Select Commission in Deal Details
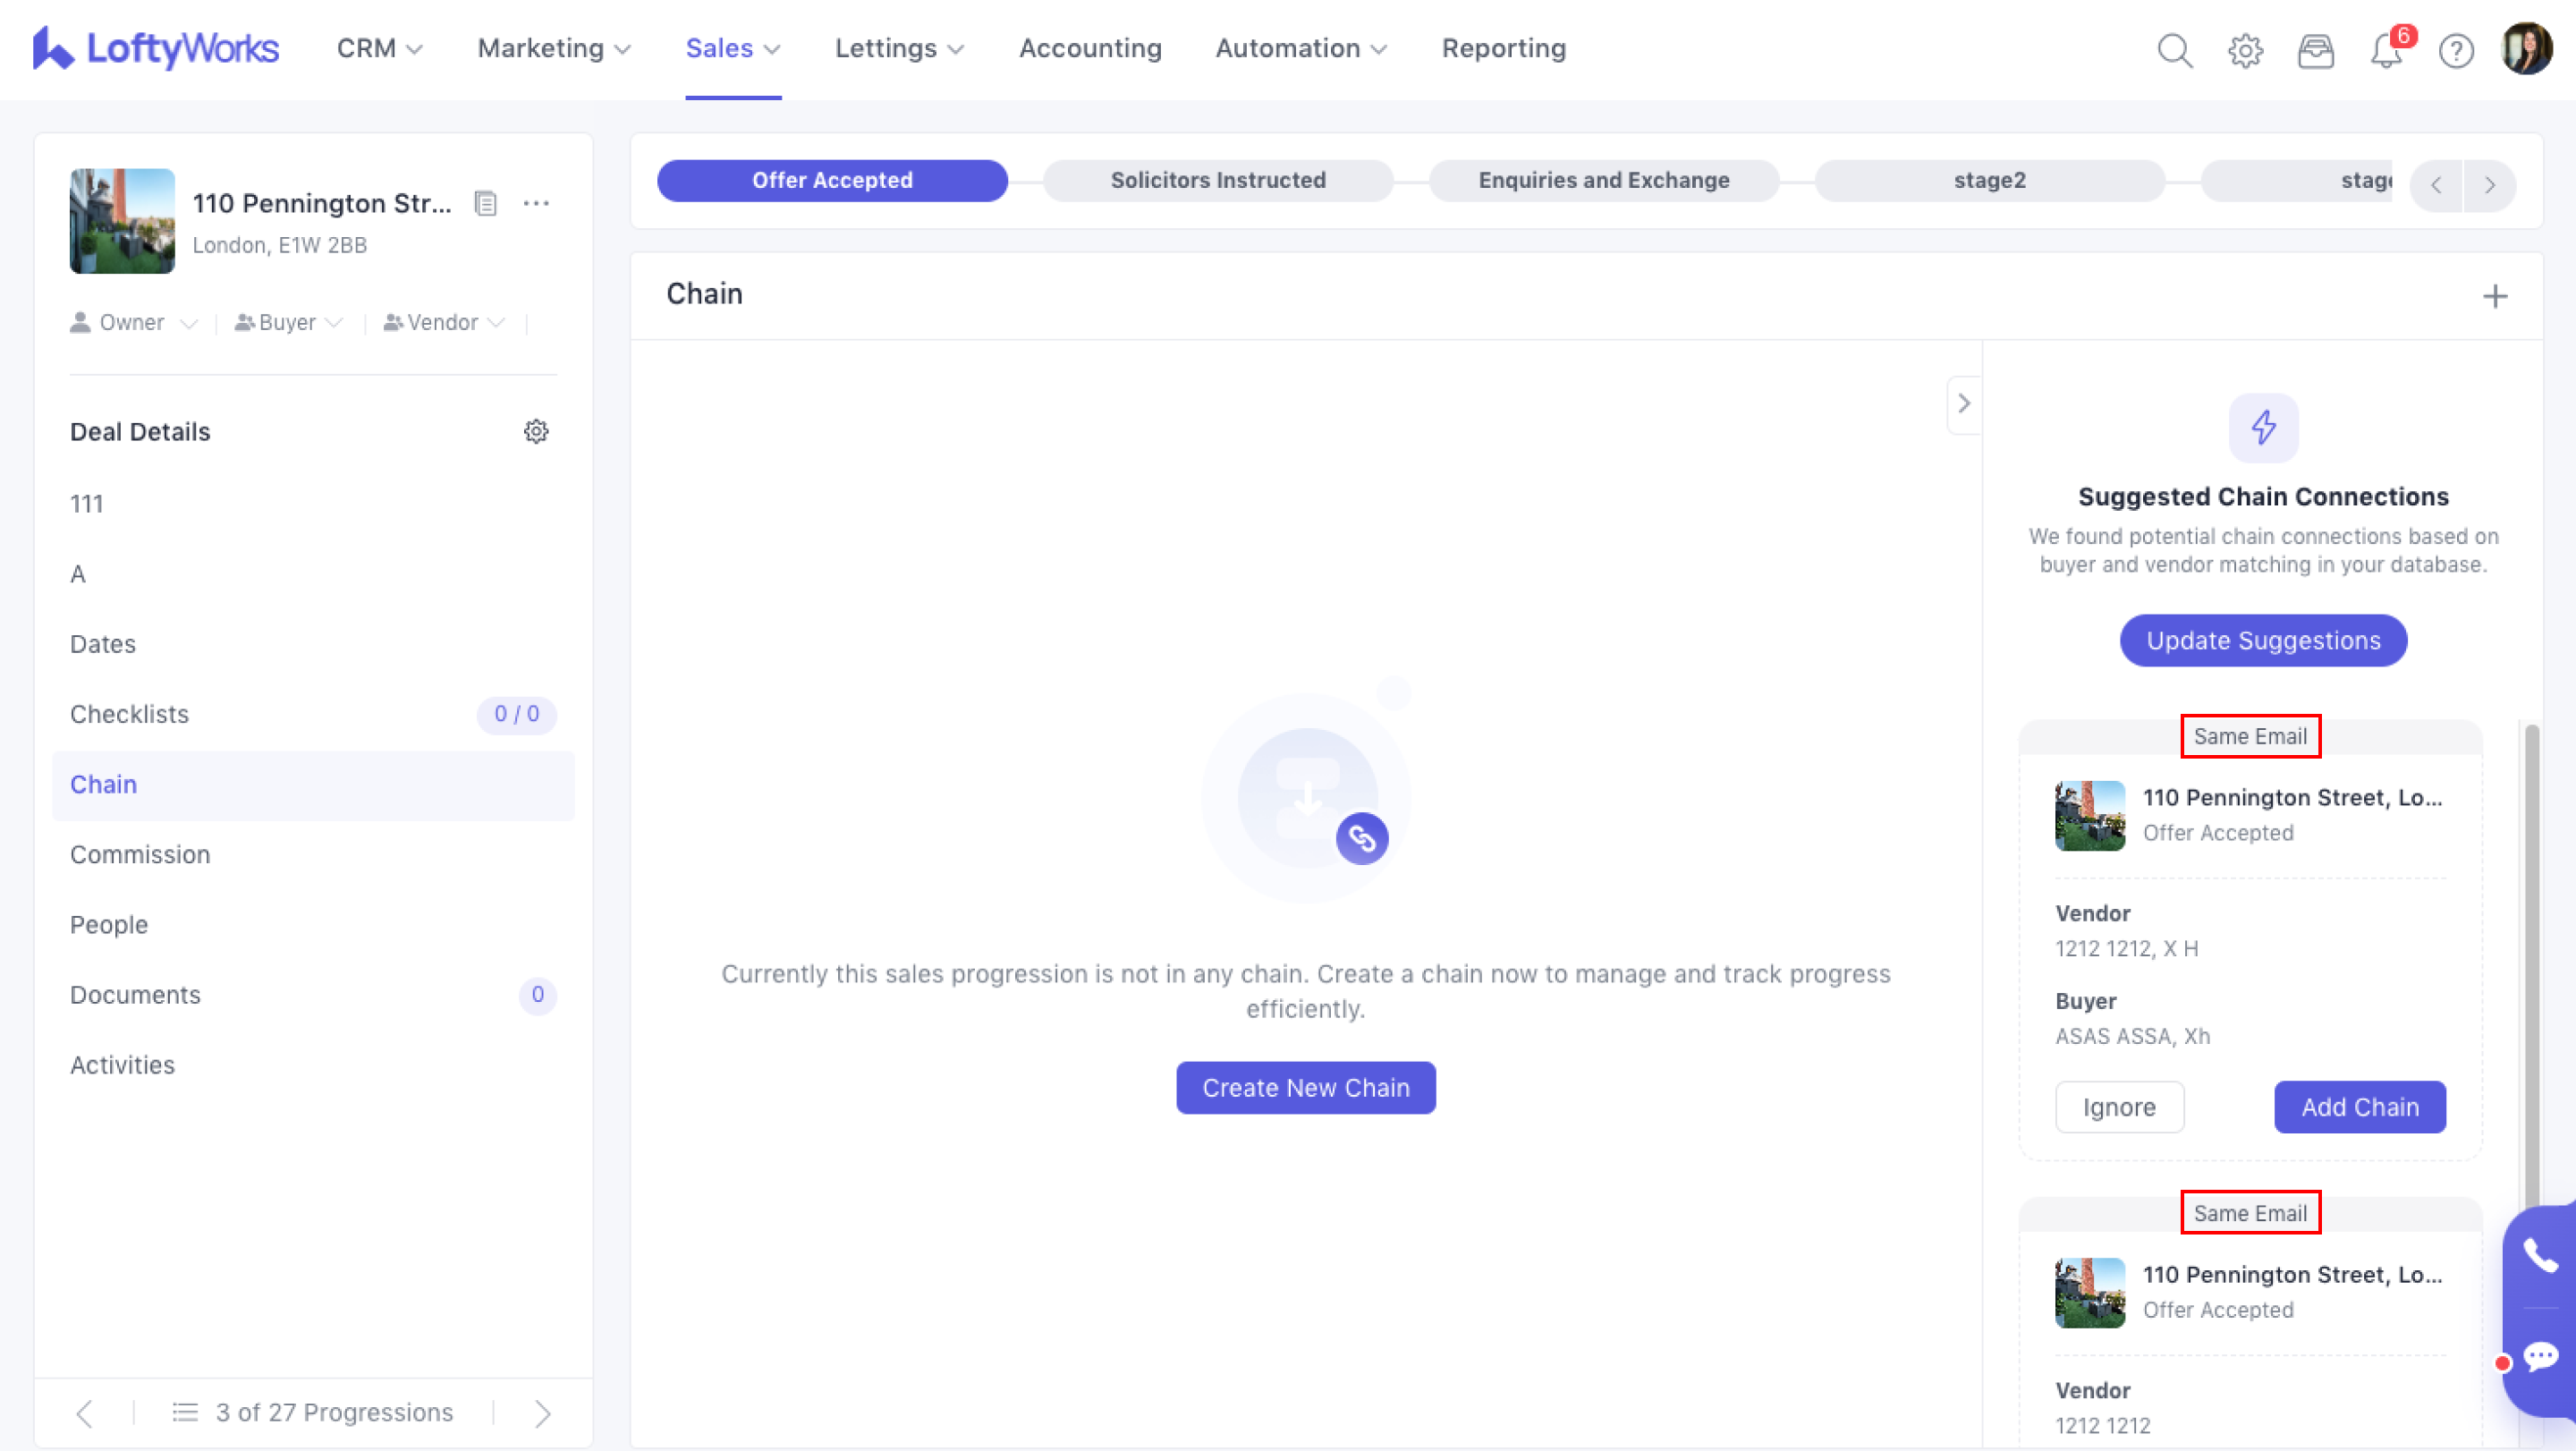The width and height of the screenshot is (2576, 1451). pos(140,854)
